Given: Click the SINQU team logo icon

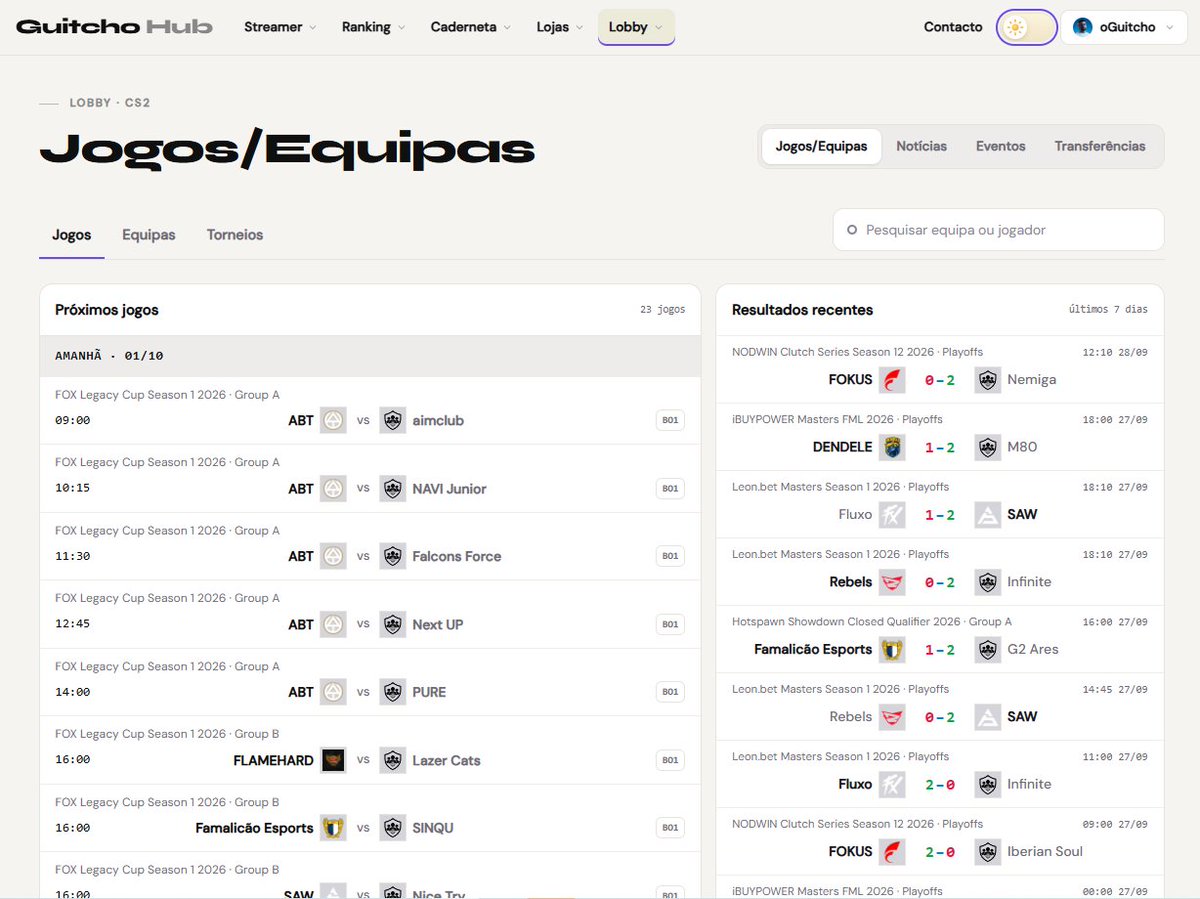Looking at the screenshot, I should (393, 828).
